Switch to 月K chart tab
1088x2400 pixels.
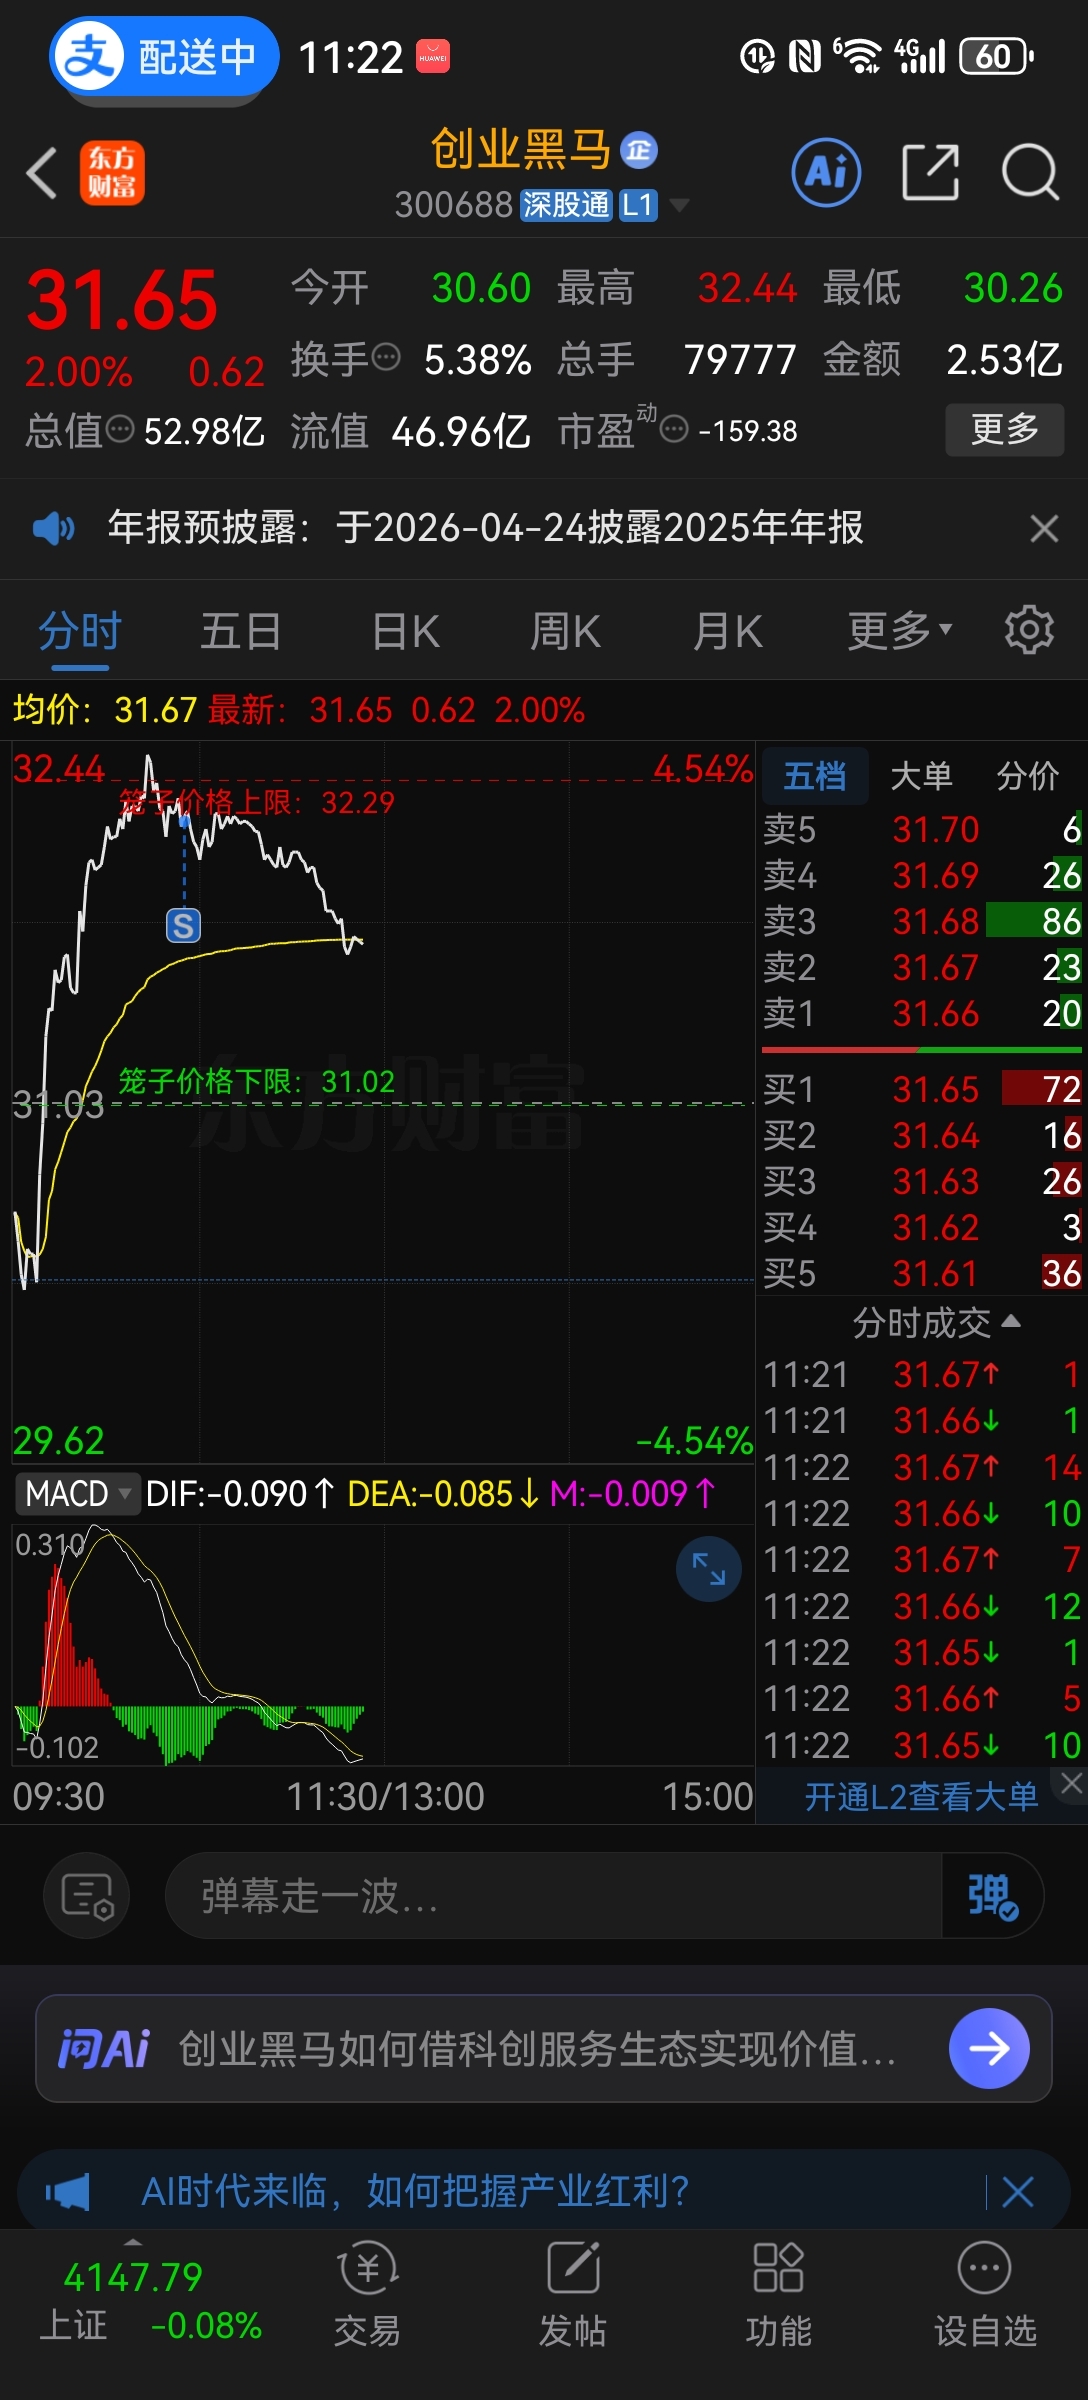(x=728, y=632)
